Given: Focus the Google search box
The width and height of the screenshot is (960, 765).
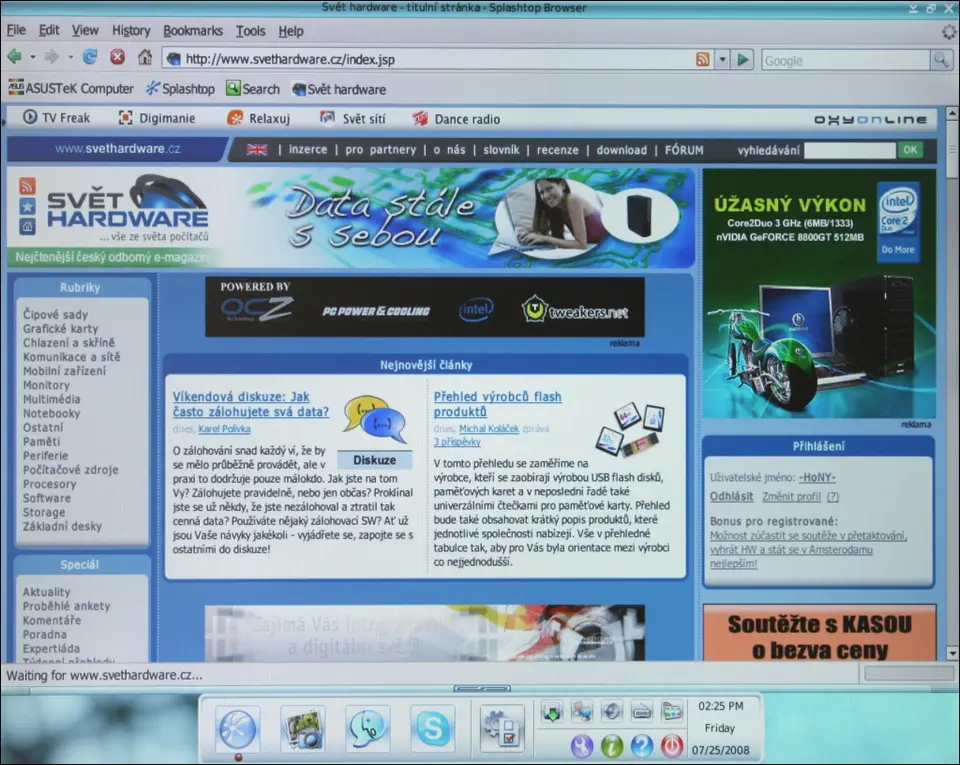Looking at the screenshot, I should pyautogui.click(x=845, y=60).
